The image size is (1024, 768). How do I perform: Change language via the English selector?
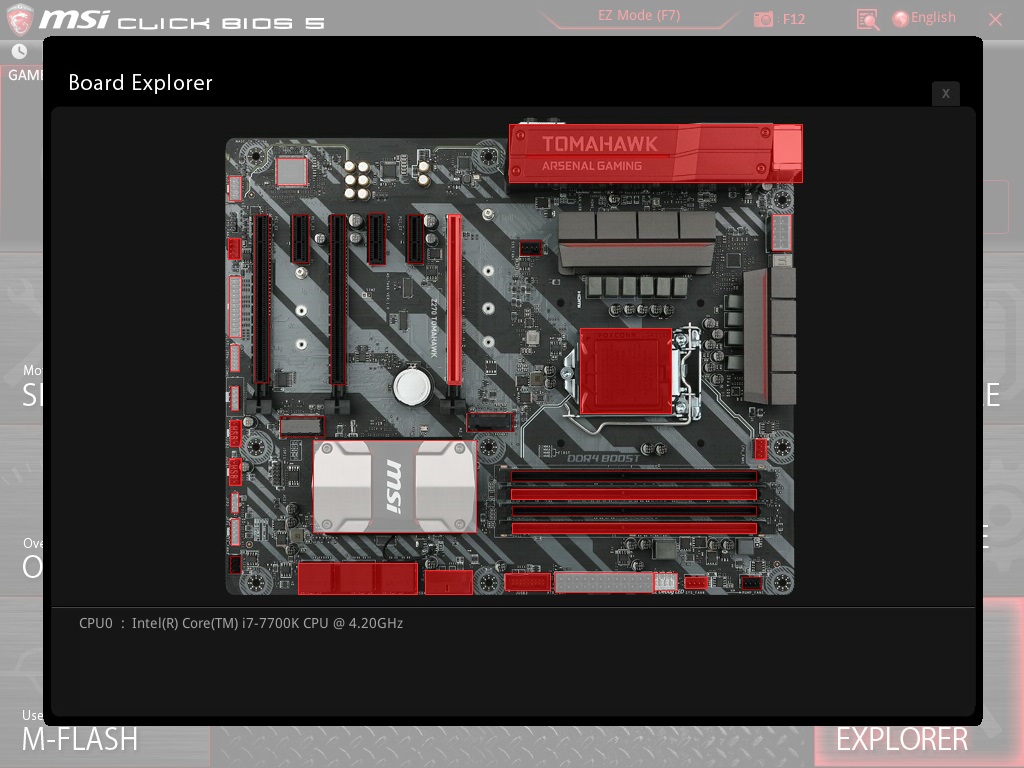[924, 18]
